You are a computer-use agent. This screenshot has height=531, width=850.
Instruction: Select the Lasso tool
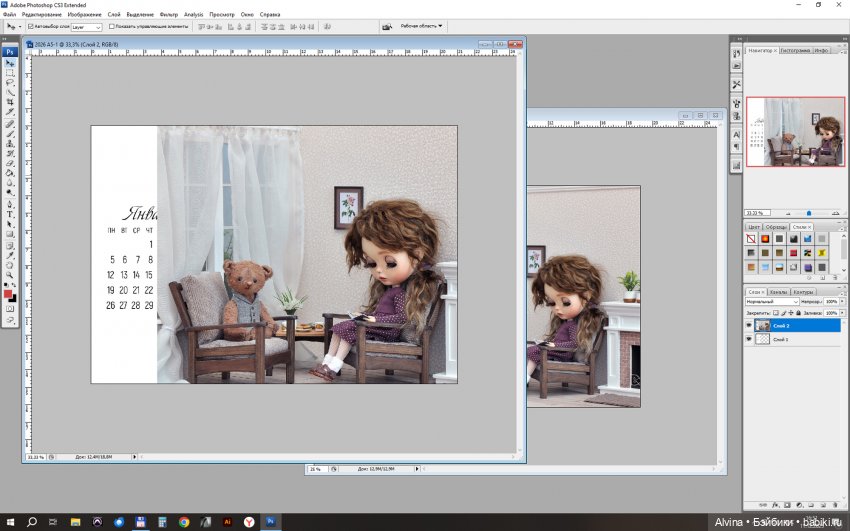10,83
